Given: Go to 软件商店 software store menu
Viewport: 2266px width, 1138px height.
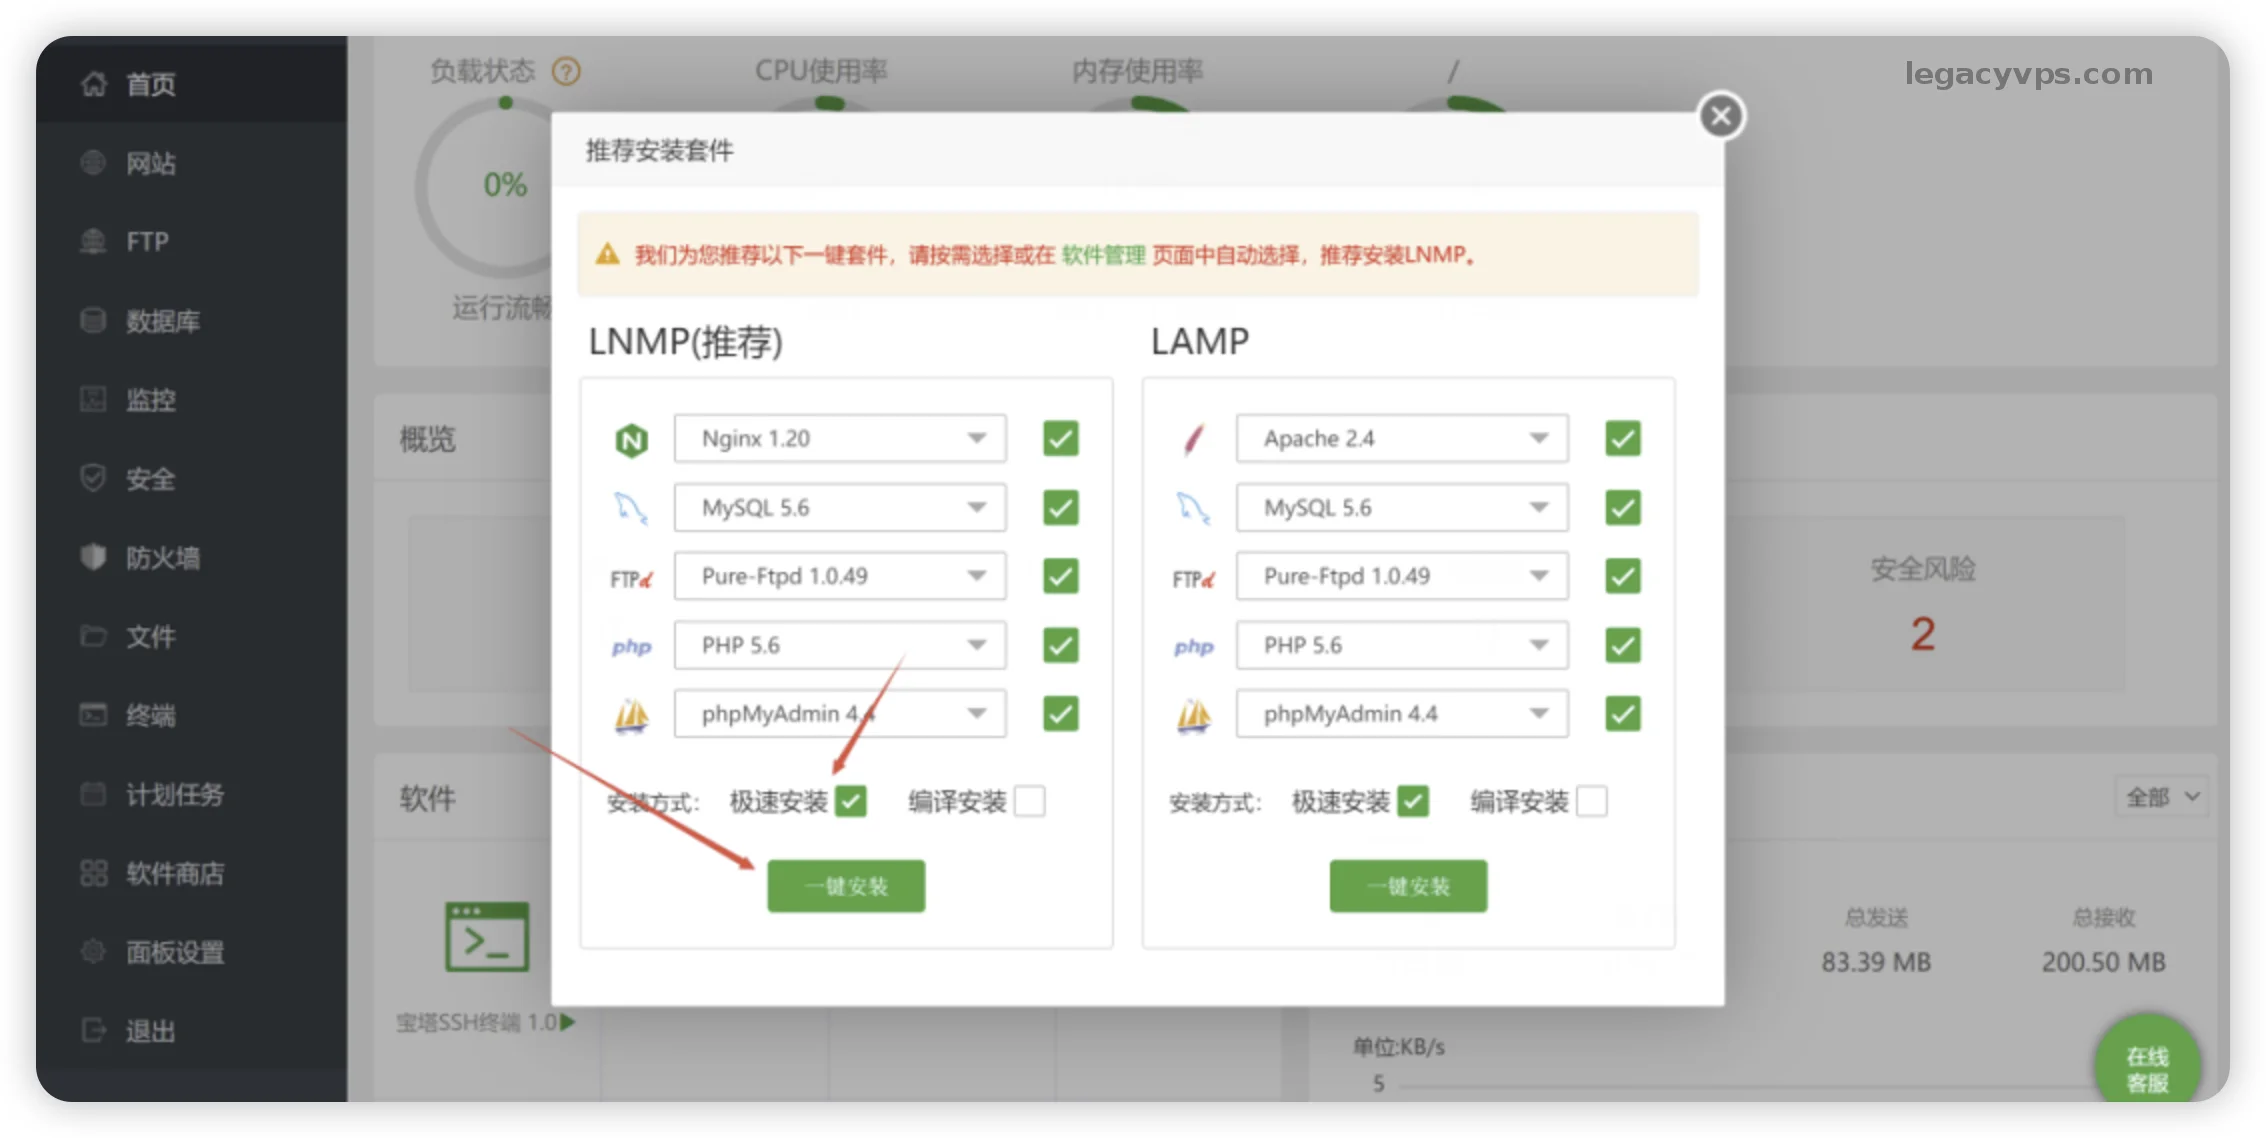Looking at the screenshot, I should [x=174, y=874].
